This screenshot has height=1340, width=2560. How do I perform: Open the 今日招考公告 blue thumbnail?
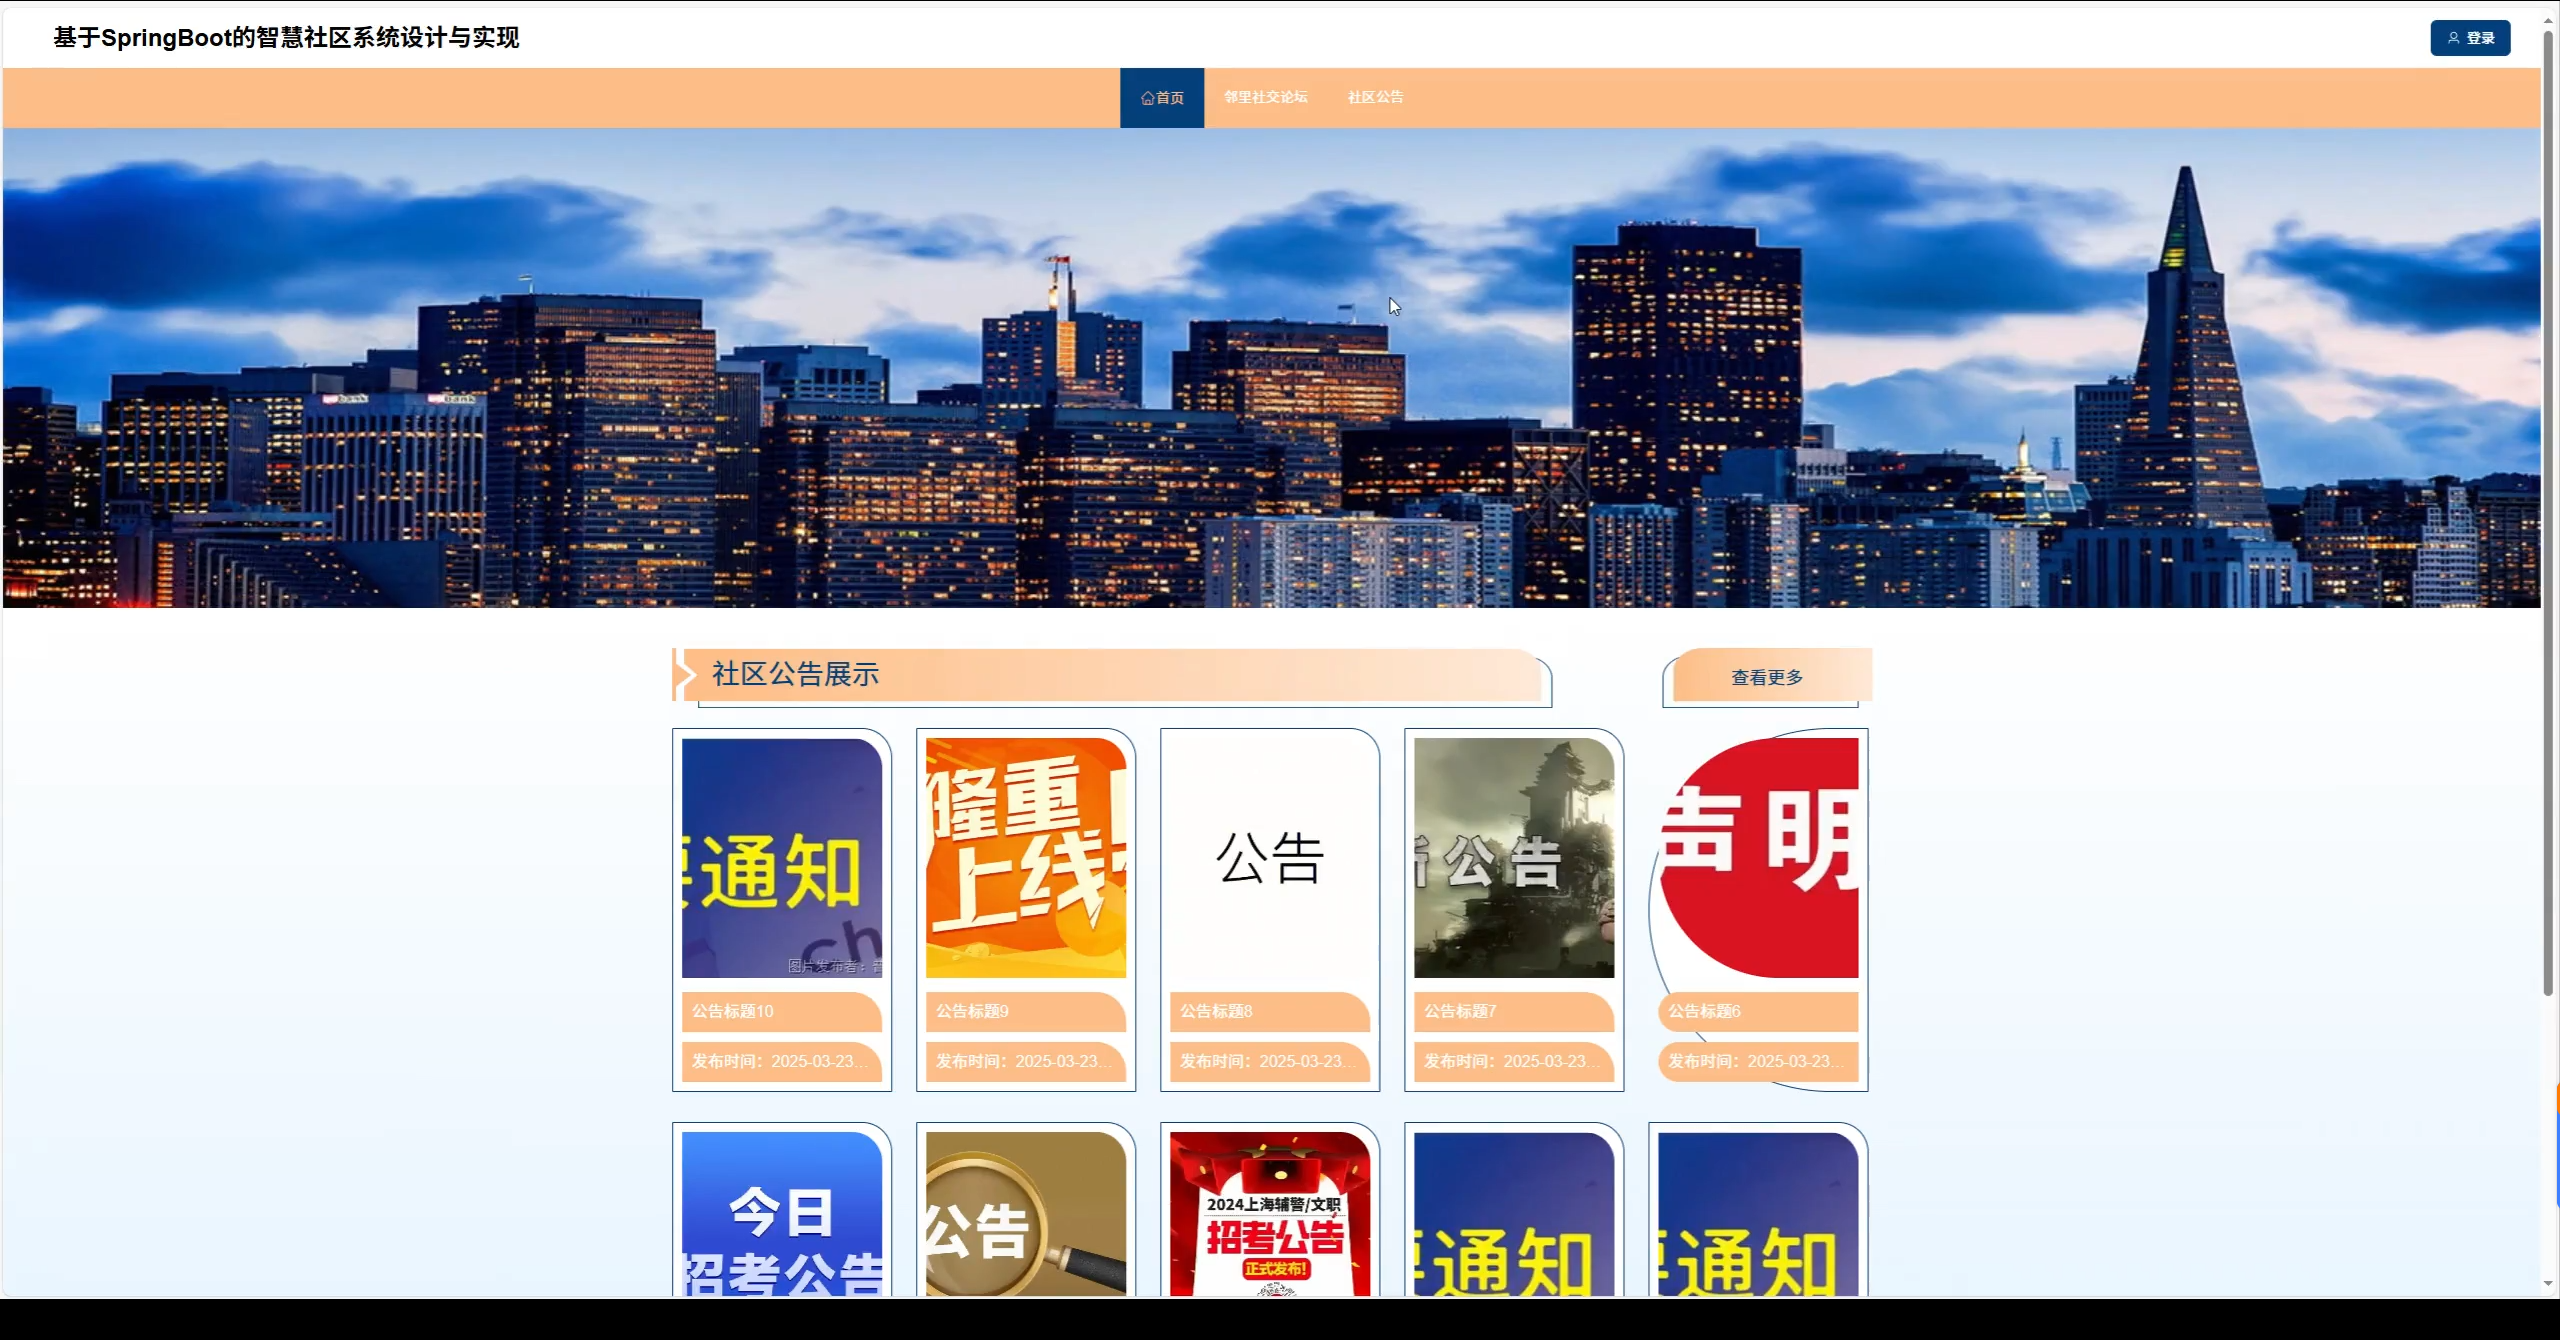click(x=781, y=1214)
